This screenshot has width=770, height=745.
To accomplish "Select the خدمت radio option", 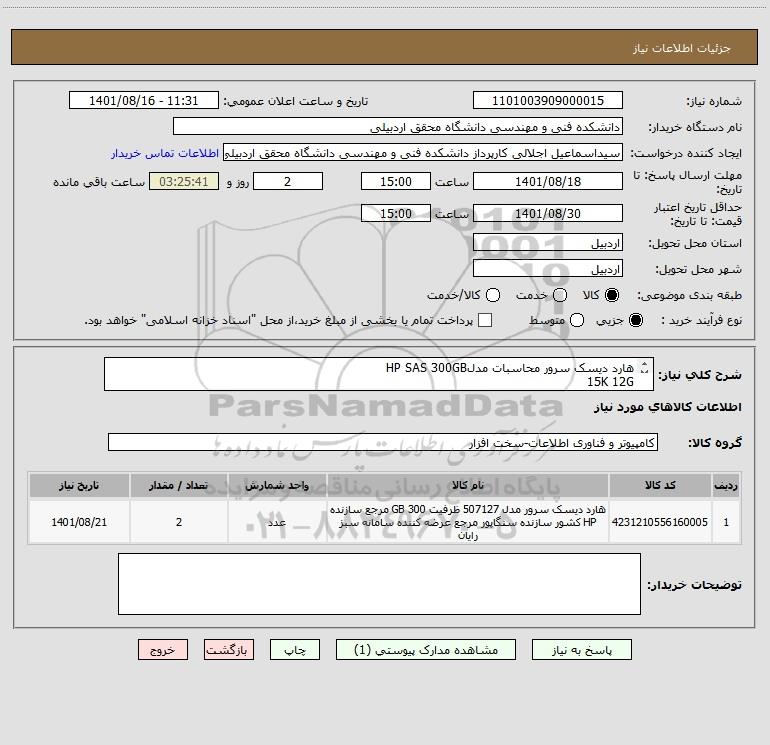I will point(560,295).
